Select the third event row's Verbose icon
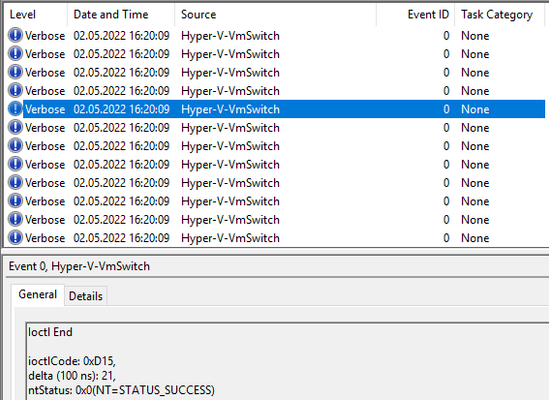Image resolution: width=549 pixels, height=400 pixels. click(x=15, y=72)
